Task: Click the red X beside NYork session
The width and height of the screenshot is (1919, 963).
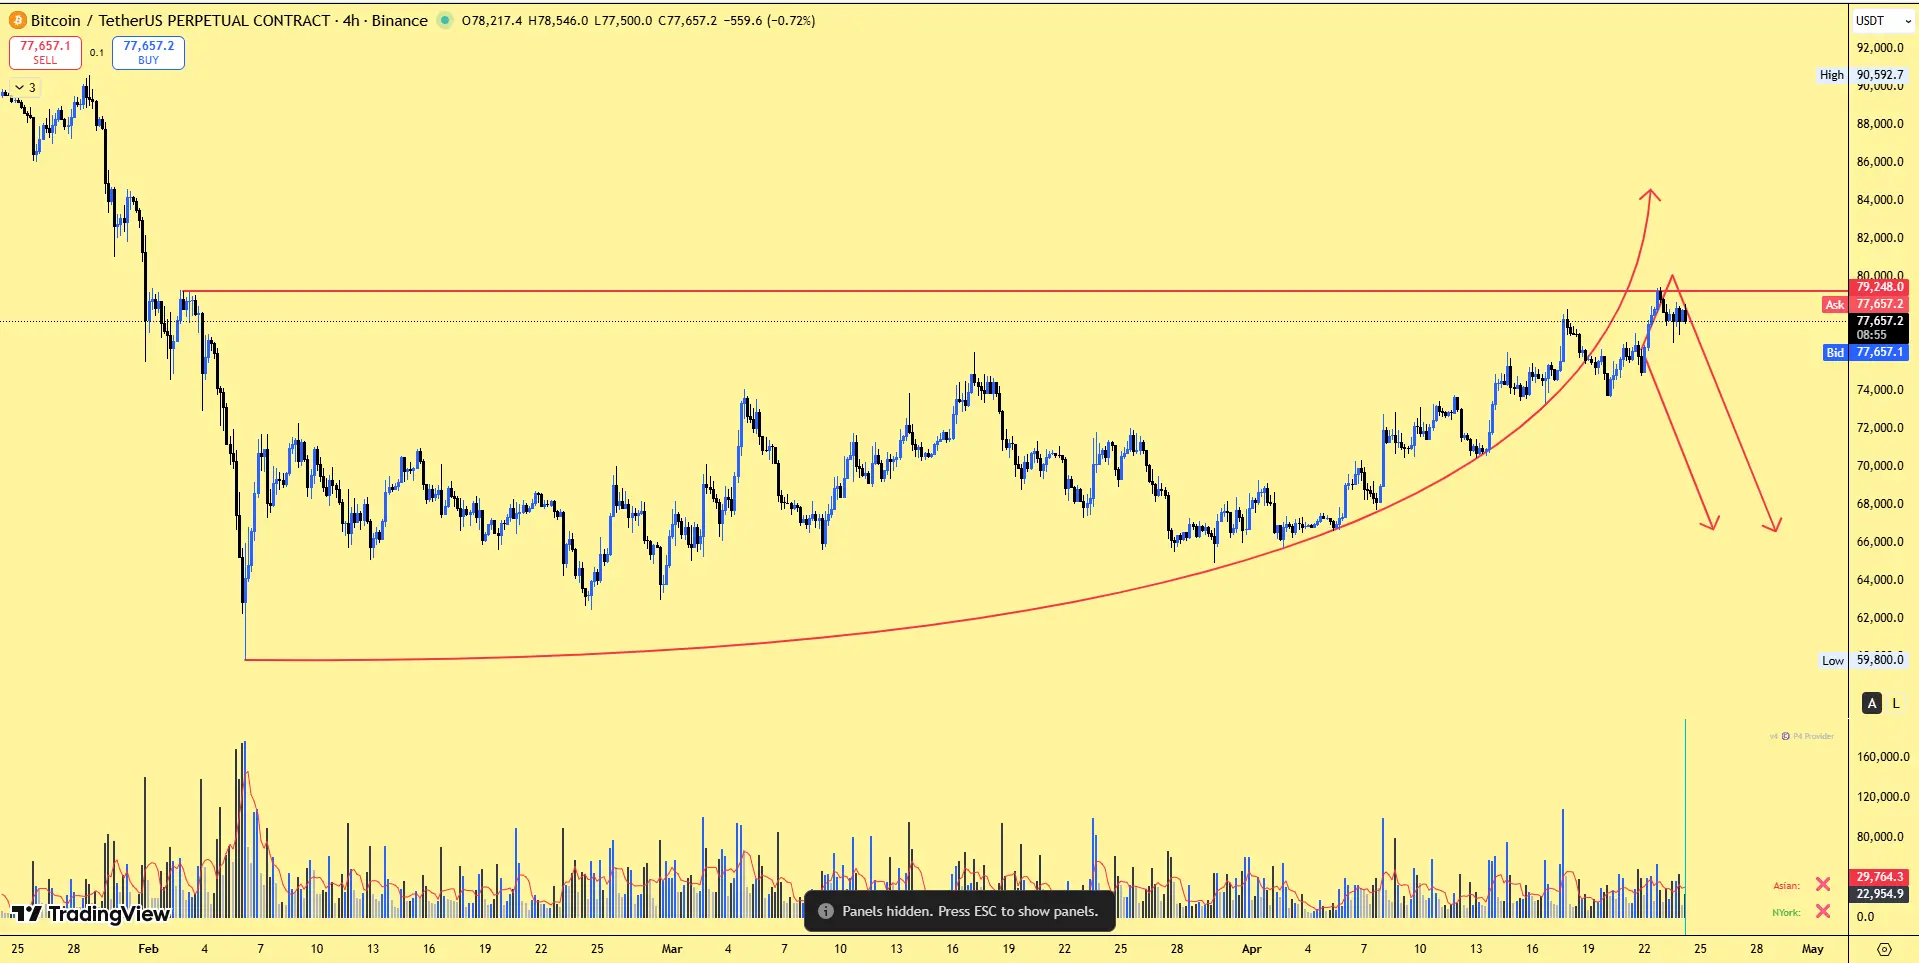Action: pos(1823,911)
